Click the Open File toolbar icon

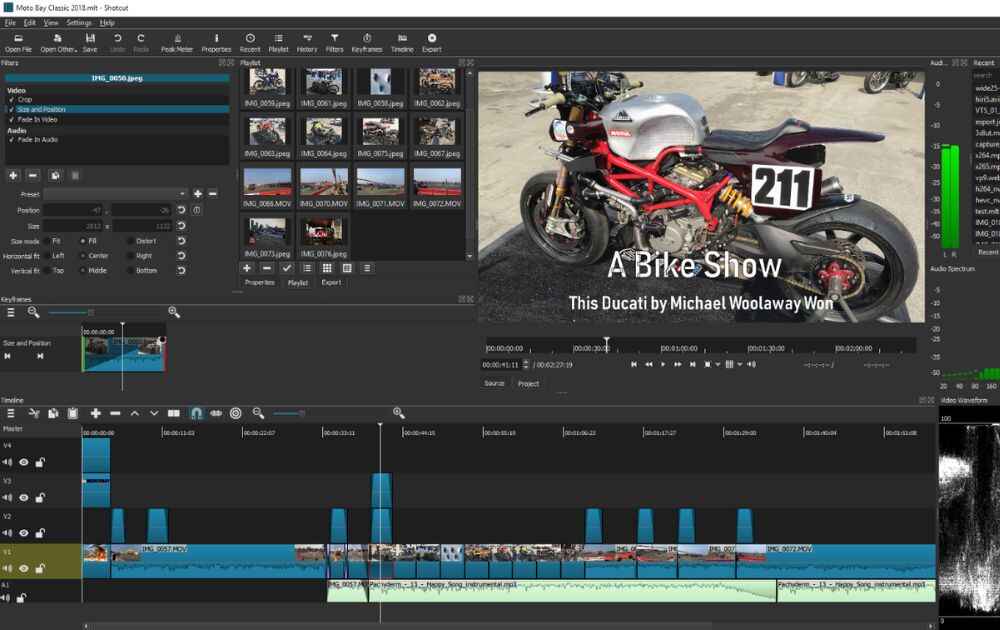(x=18, y=43)
